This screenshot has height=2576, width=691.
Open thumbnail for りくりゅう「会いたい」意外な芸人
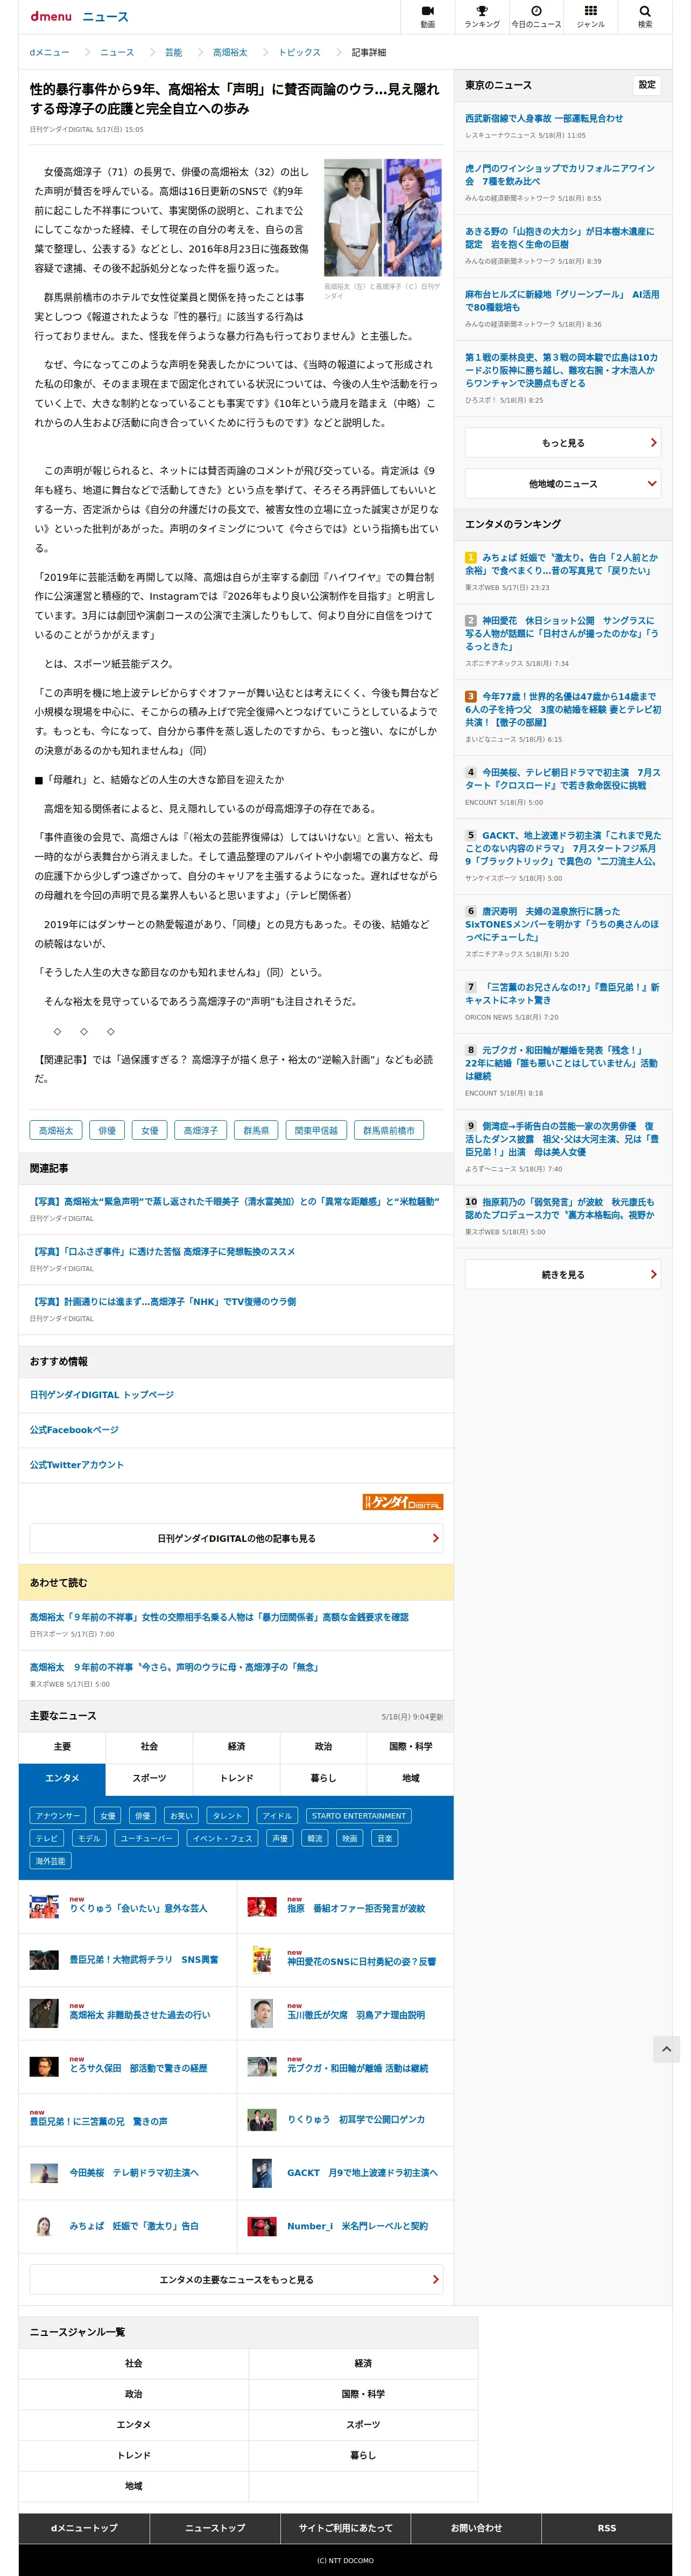pyautogui.click(x=44, y=1907)
